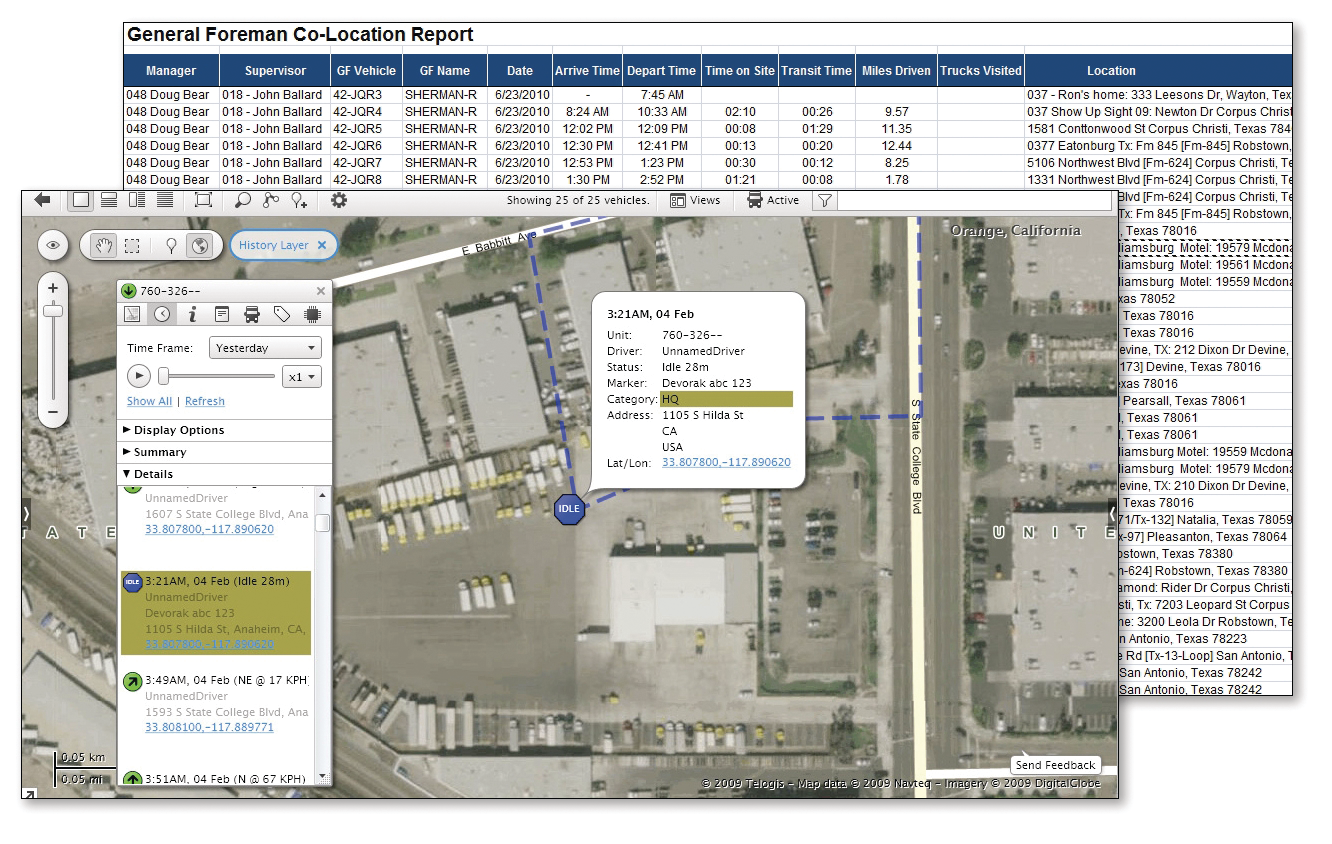Open the vehicle truck tab icon

[252, 314]
